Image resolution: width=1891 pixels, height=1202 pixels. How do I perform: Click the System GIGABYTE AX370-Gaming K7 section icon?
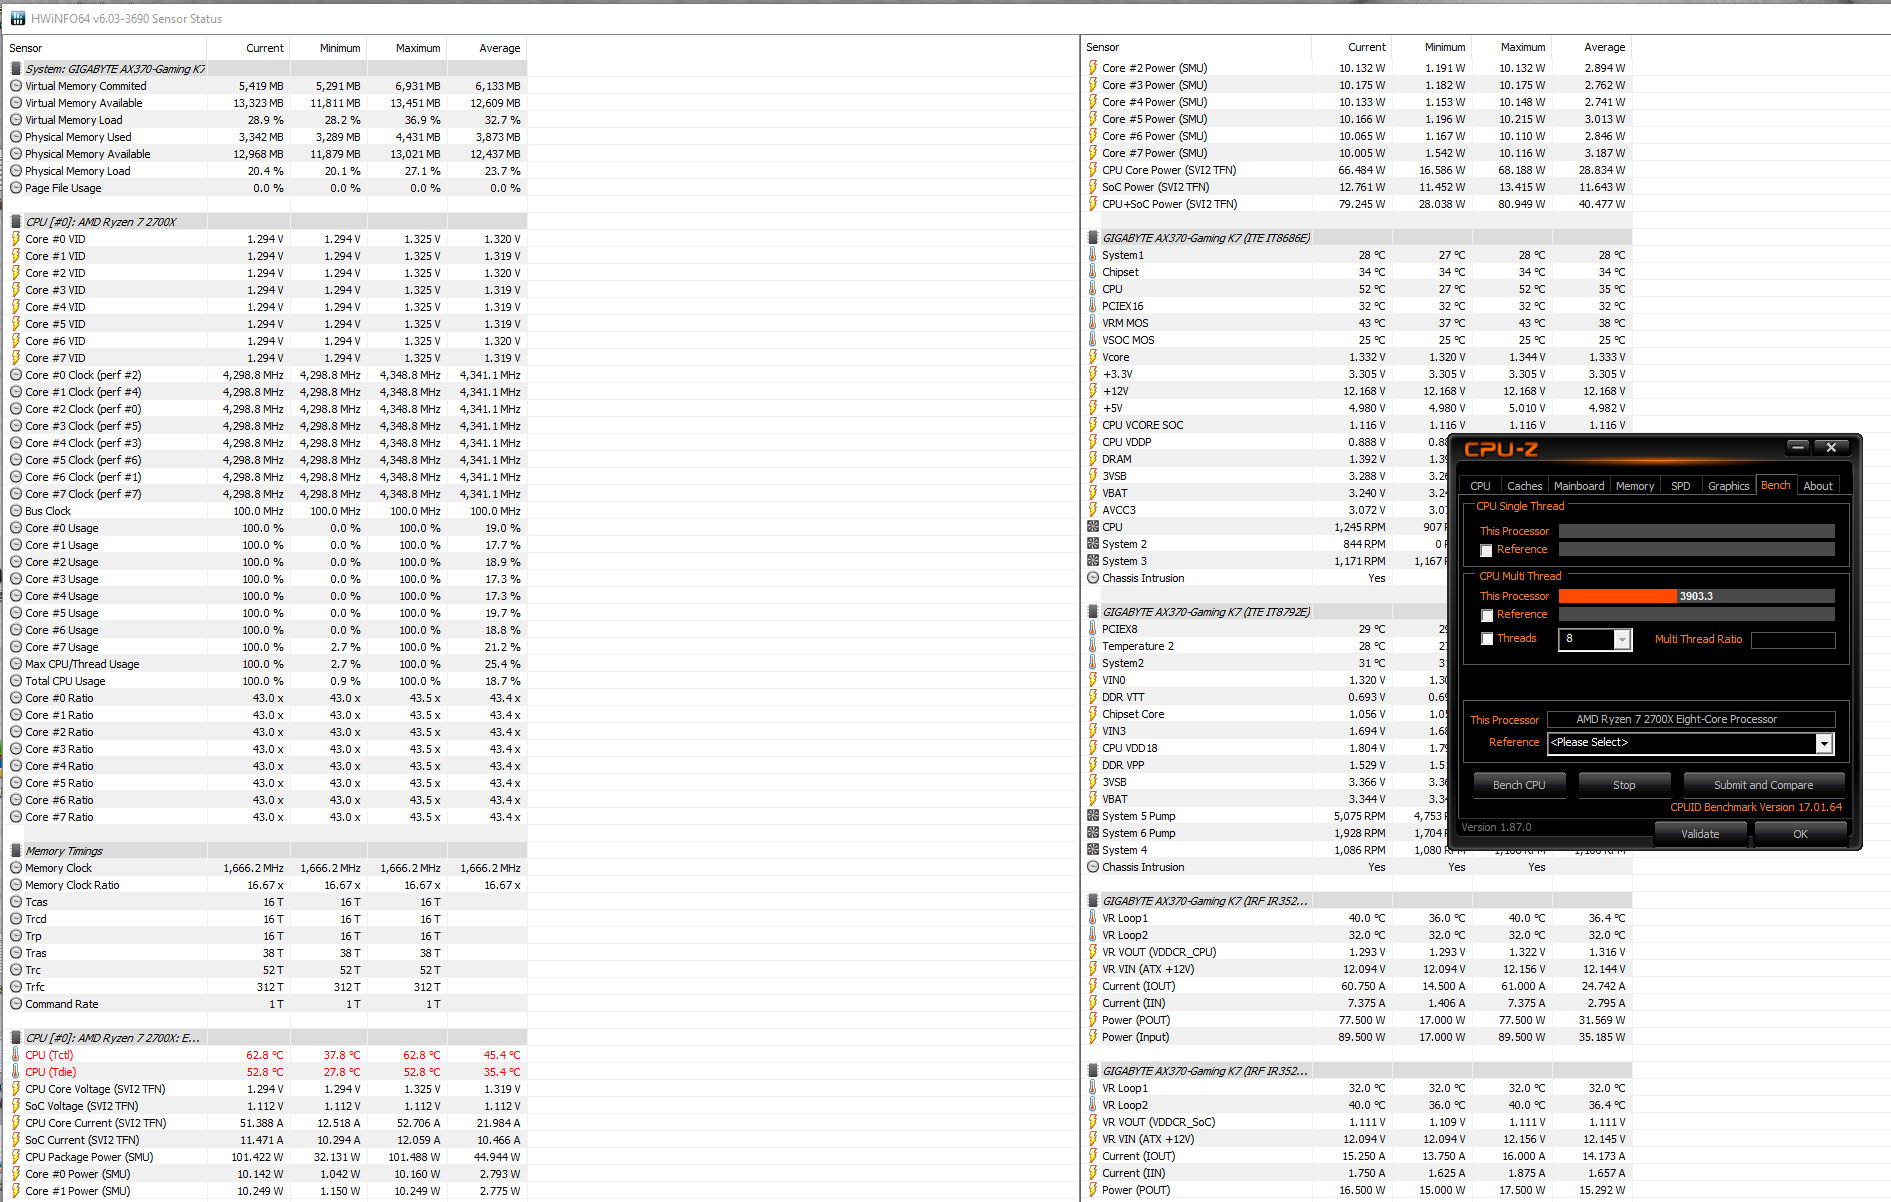click(x=16, y=69)
